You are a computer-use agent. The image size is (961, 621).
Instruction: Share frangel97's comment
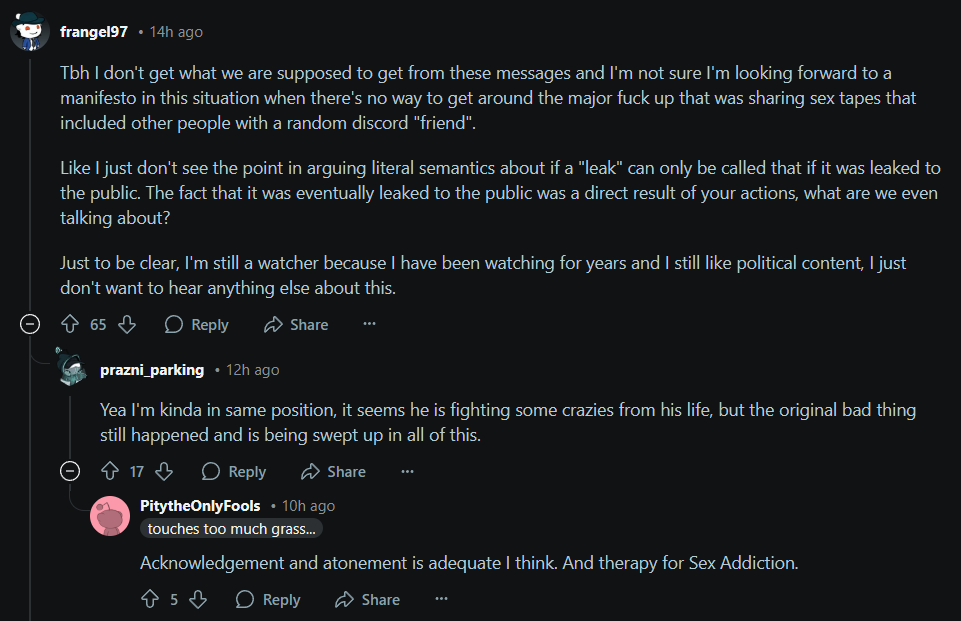[297, 324]
